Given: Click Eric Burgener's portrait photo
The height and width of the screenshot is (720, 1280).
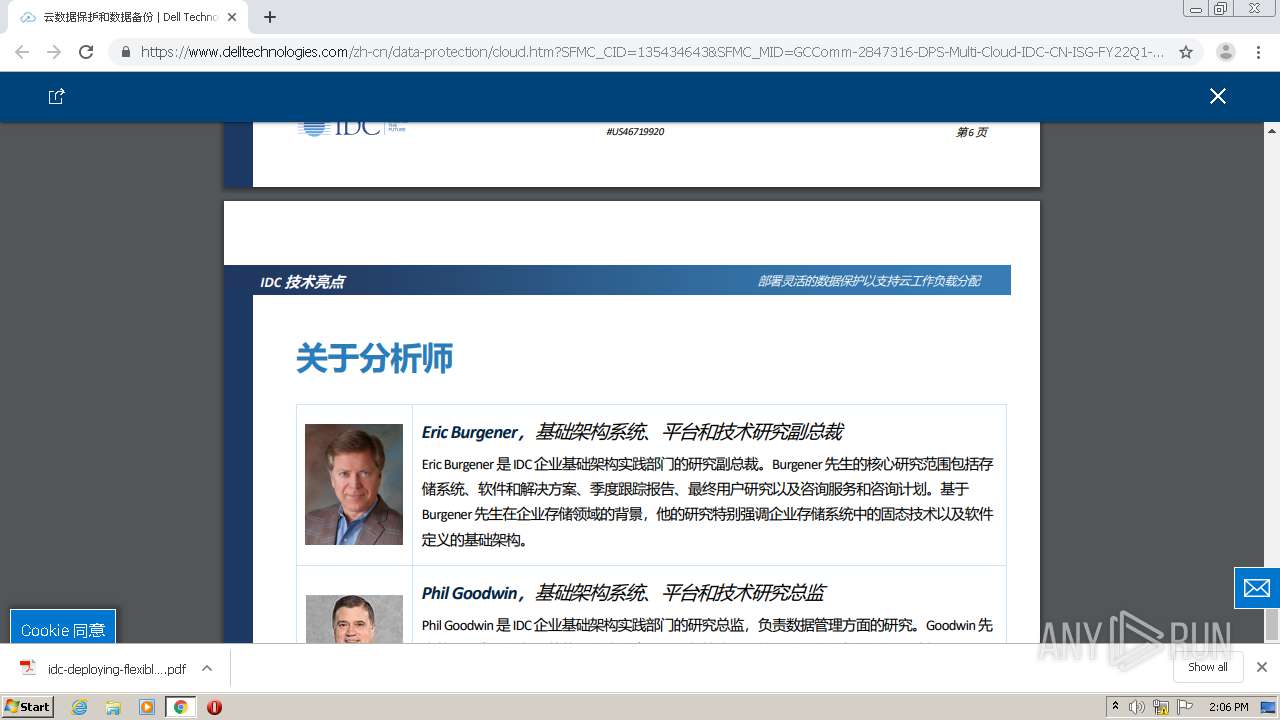Looking at the screenshot, I should (354, 484).
